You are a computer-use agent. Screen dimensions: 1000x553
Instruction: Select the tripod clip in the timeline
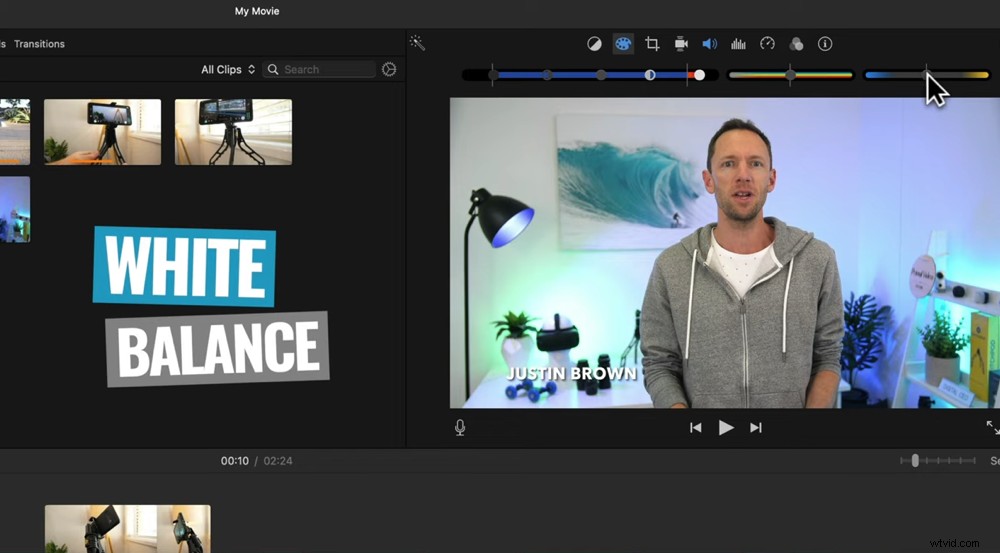pyautogui.click(x=128, y=529)
